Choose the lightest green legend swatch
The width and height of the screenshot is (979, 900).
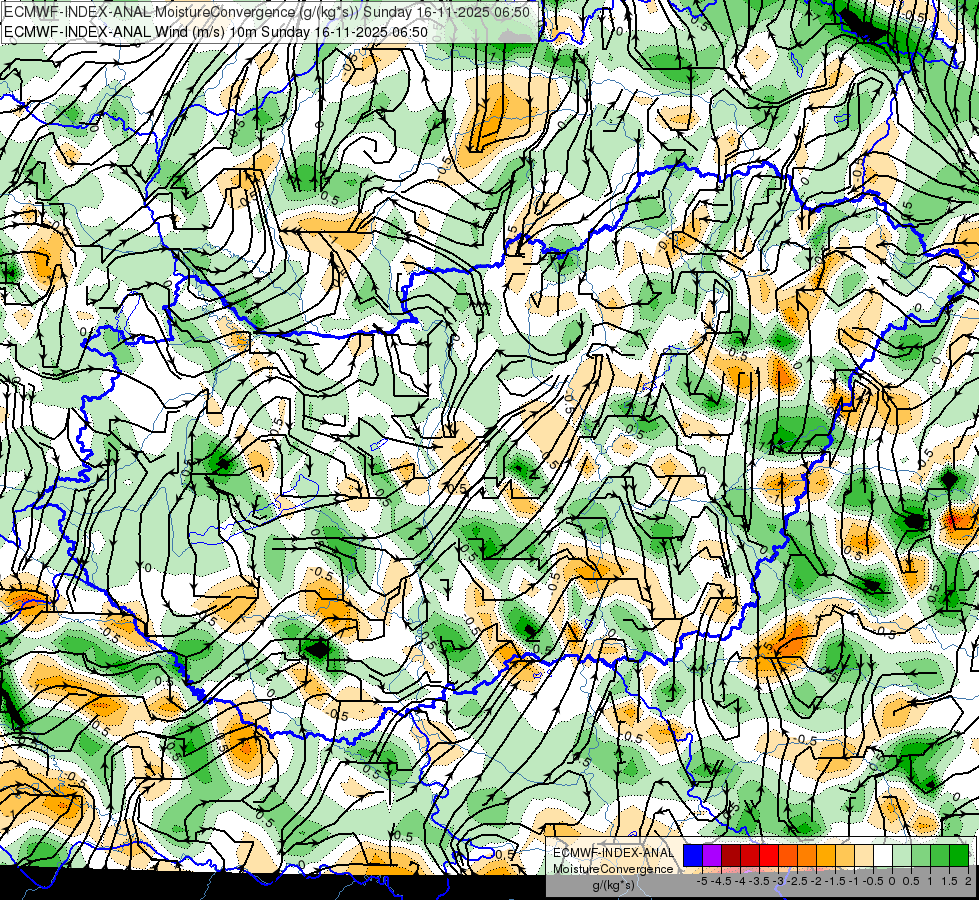pos(902,855)
